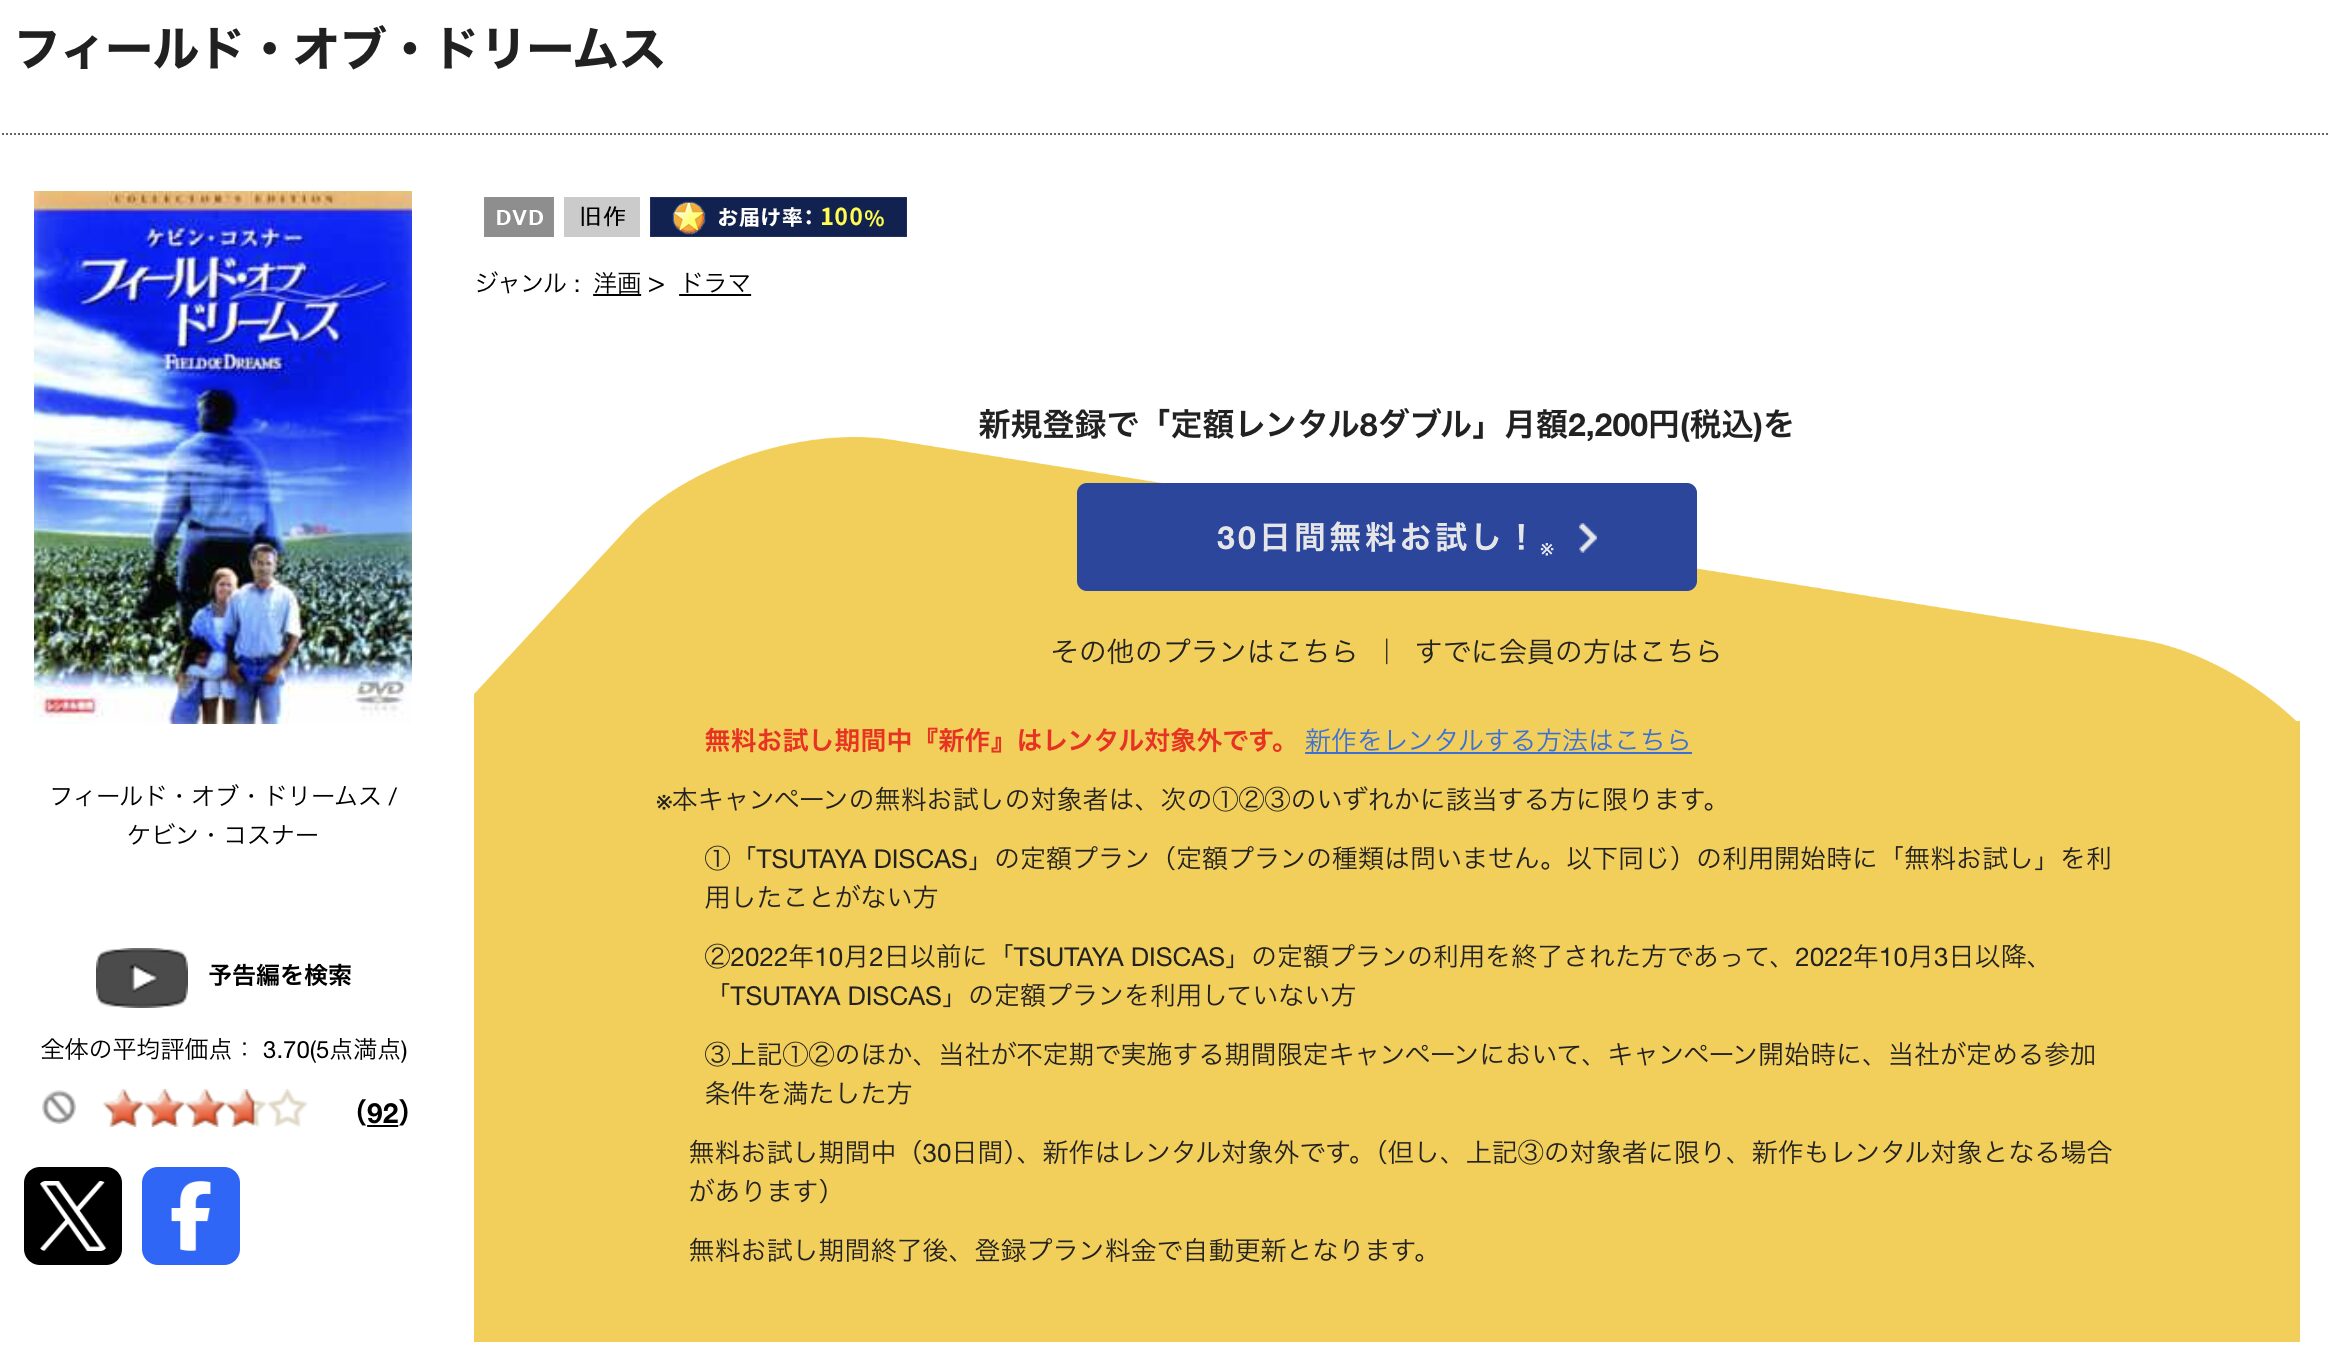Share on X (Twitter) icon
The width and height of the screenshot is (2330, 1354).
coord(73,1215)
